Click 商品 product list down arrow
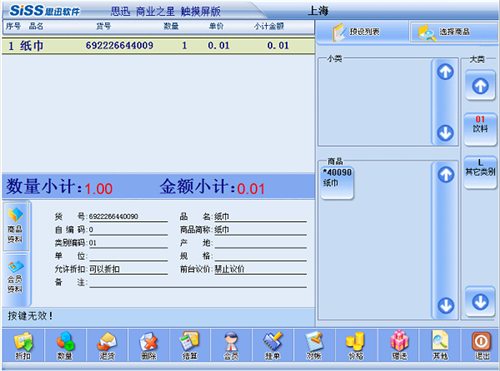 click(x=446, y=306)
